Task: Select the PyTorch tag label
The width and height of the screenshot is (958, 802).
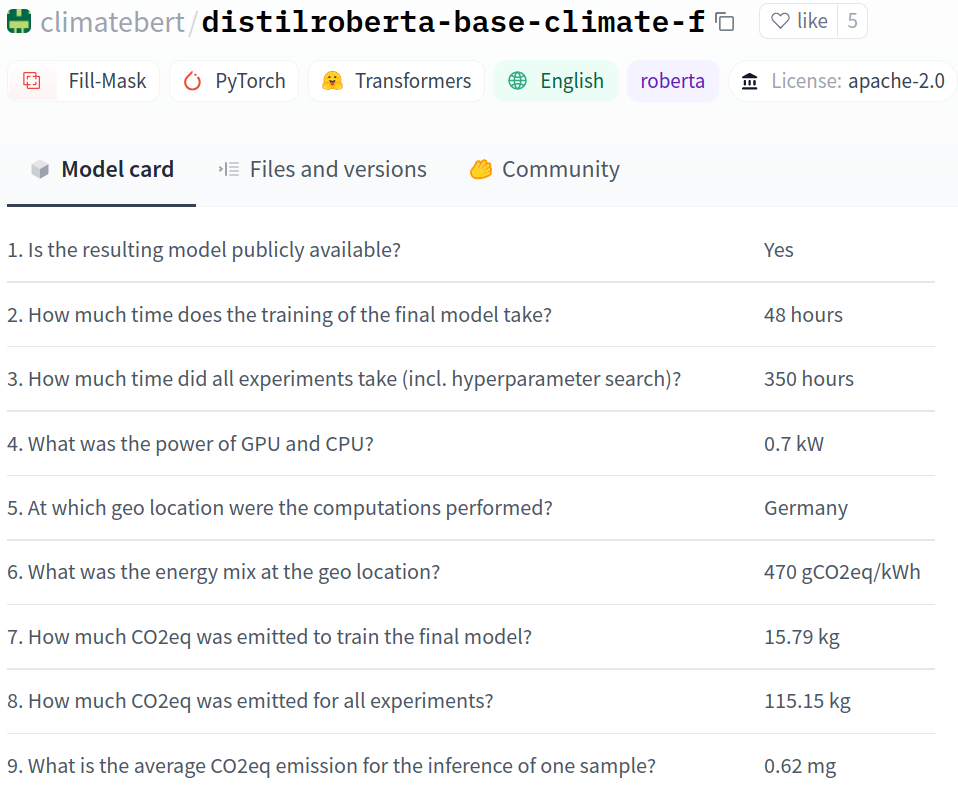Action: pyautogui.click(x=250, y=81)
